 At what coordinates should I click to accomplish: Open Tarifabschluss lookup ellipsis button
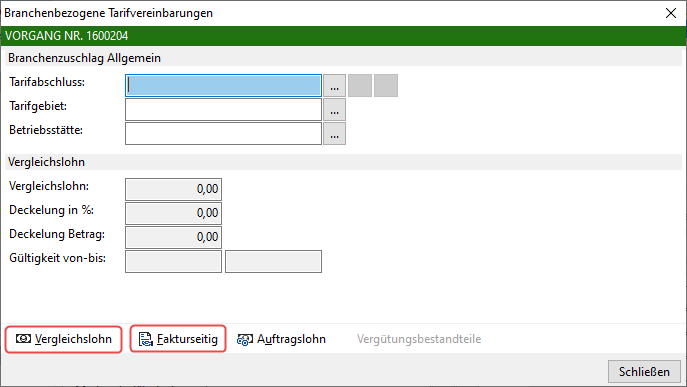point(334,85)
